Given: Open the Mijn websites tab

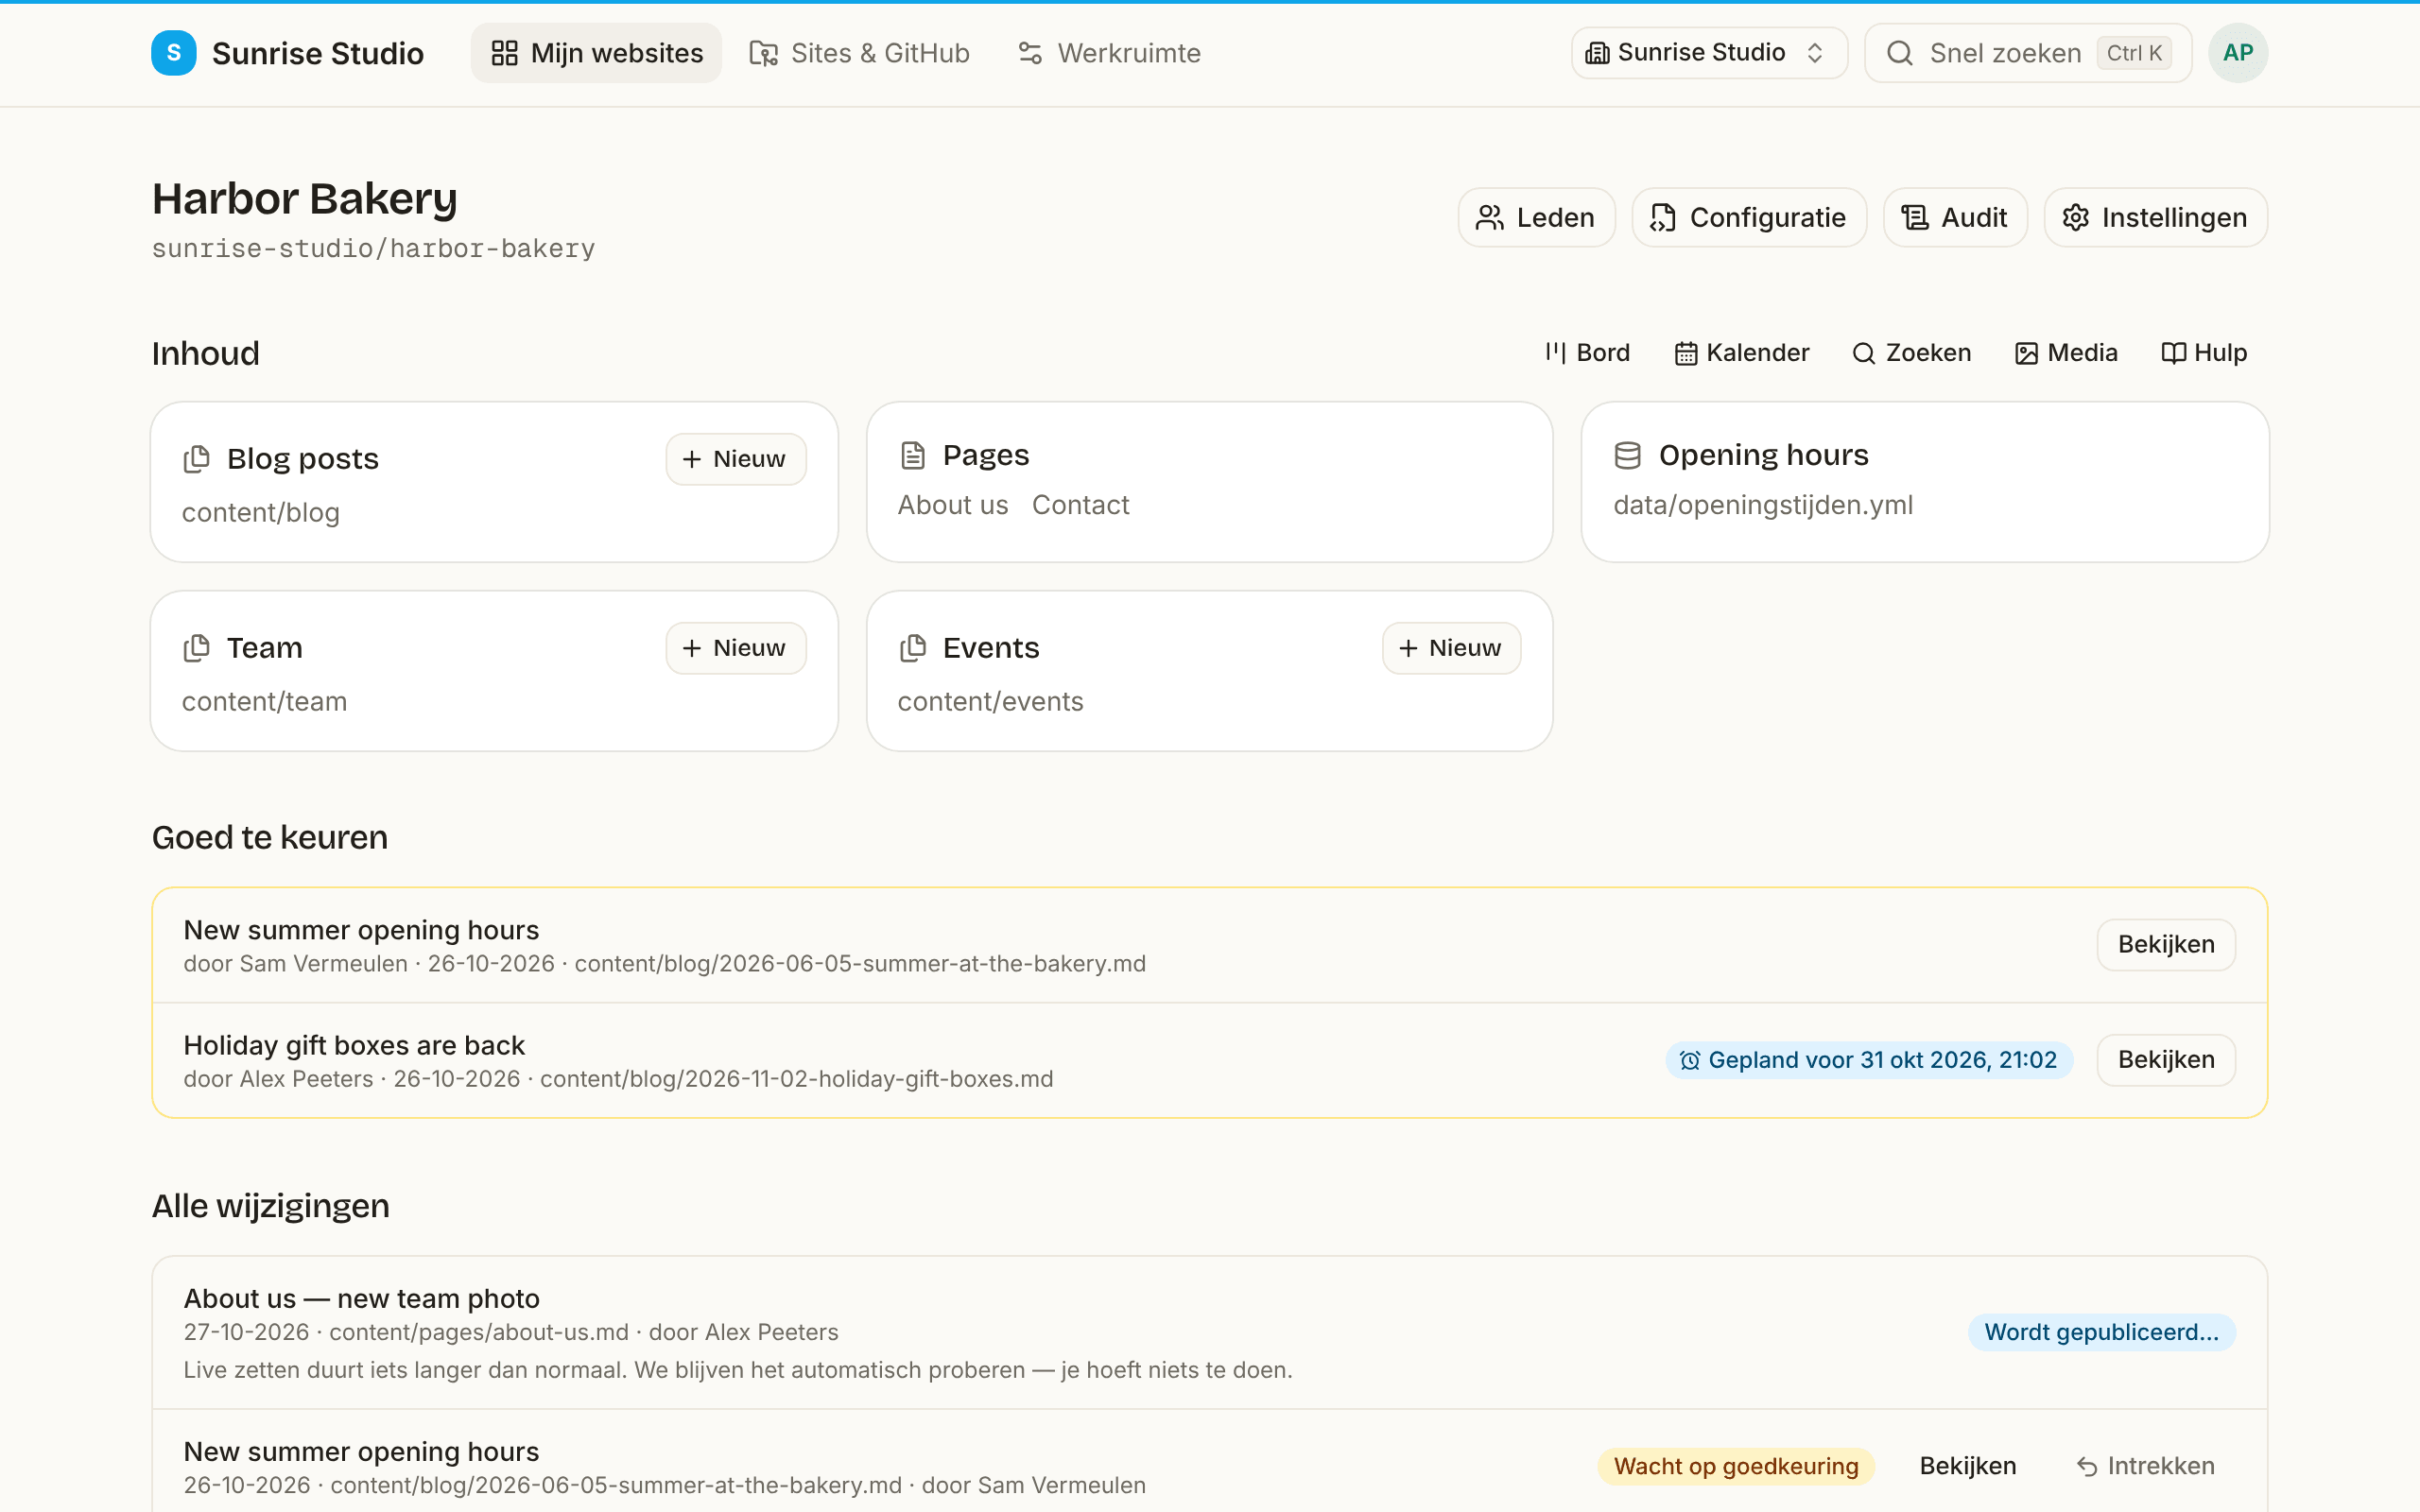Looking at the screenshot, I should click(x=596, y=53).
